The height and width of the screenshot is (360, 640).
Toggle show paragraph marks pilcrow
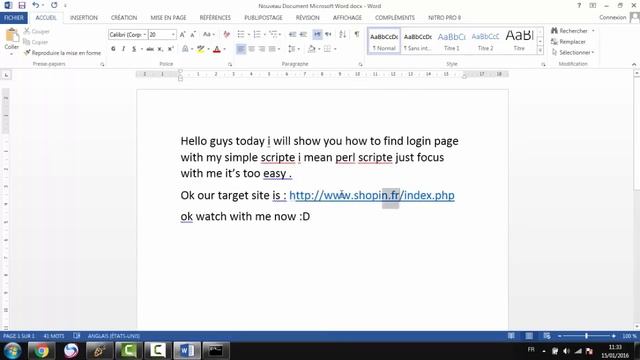pos(357,35)
